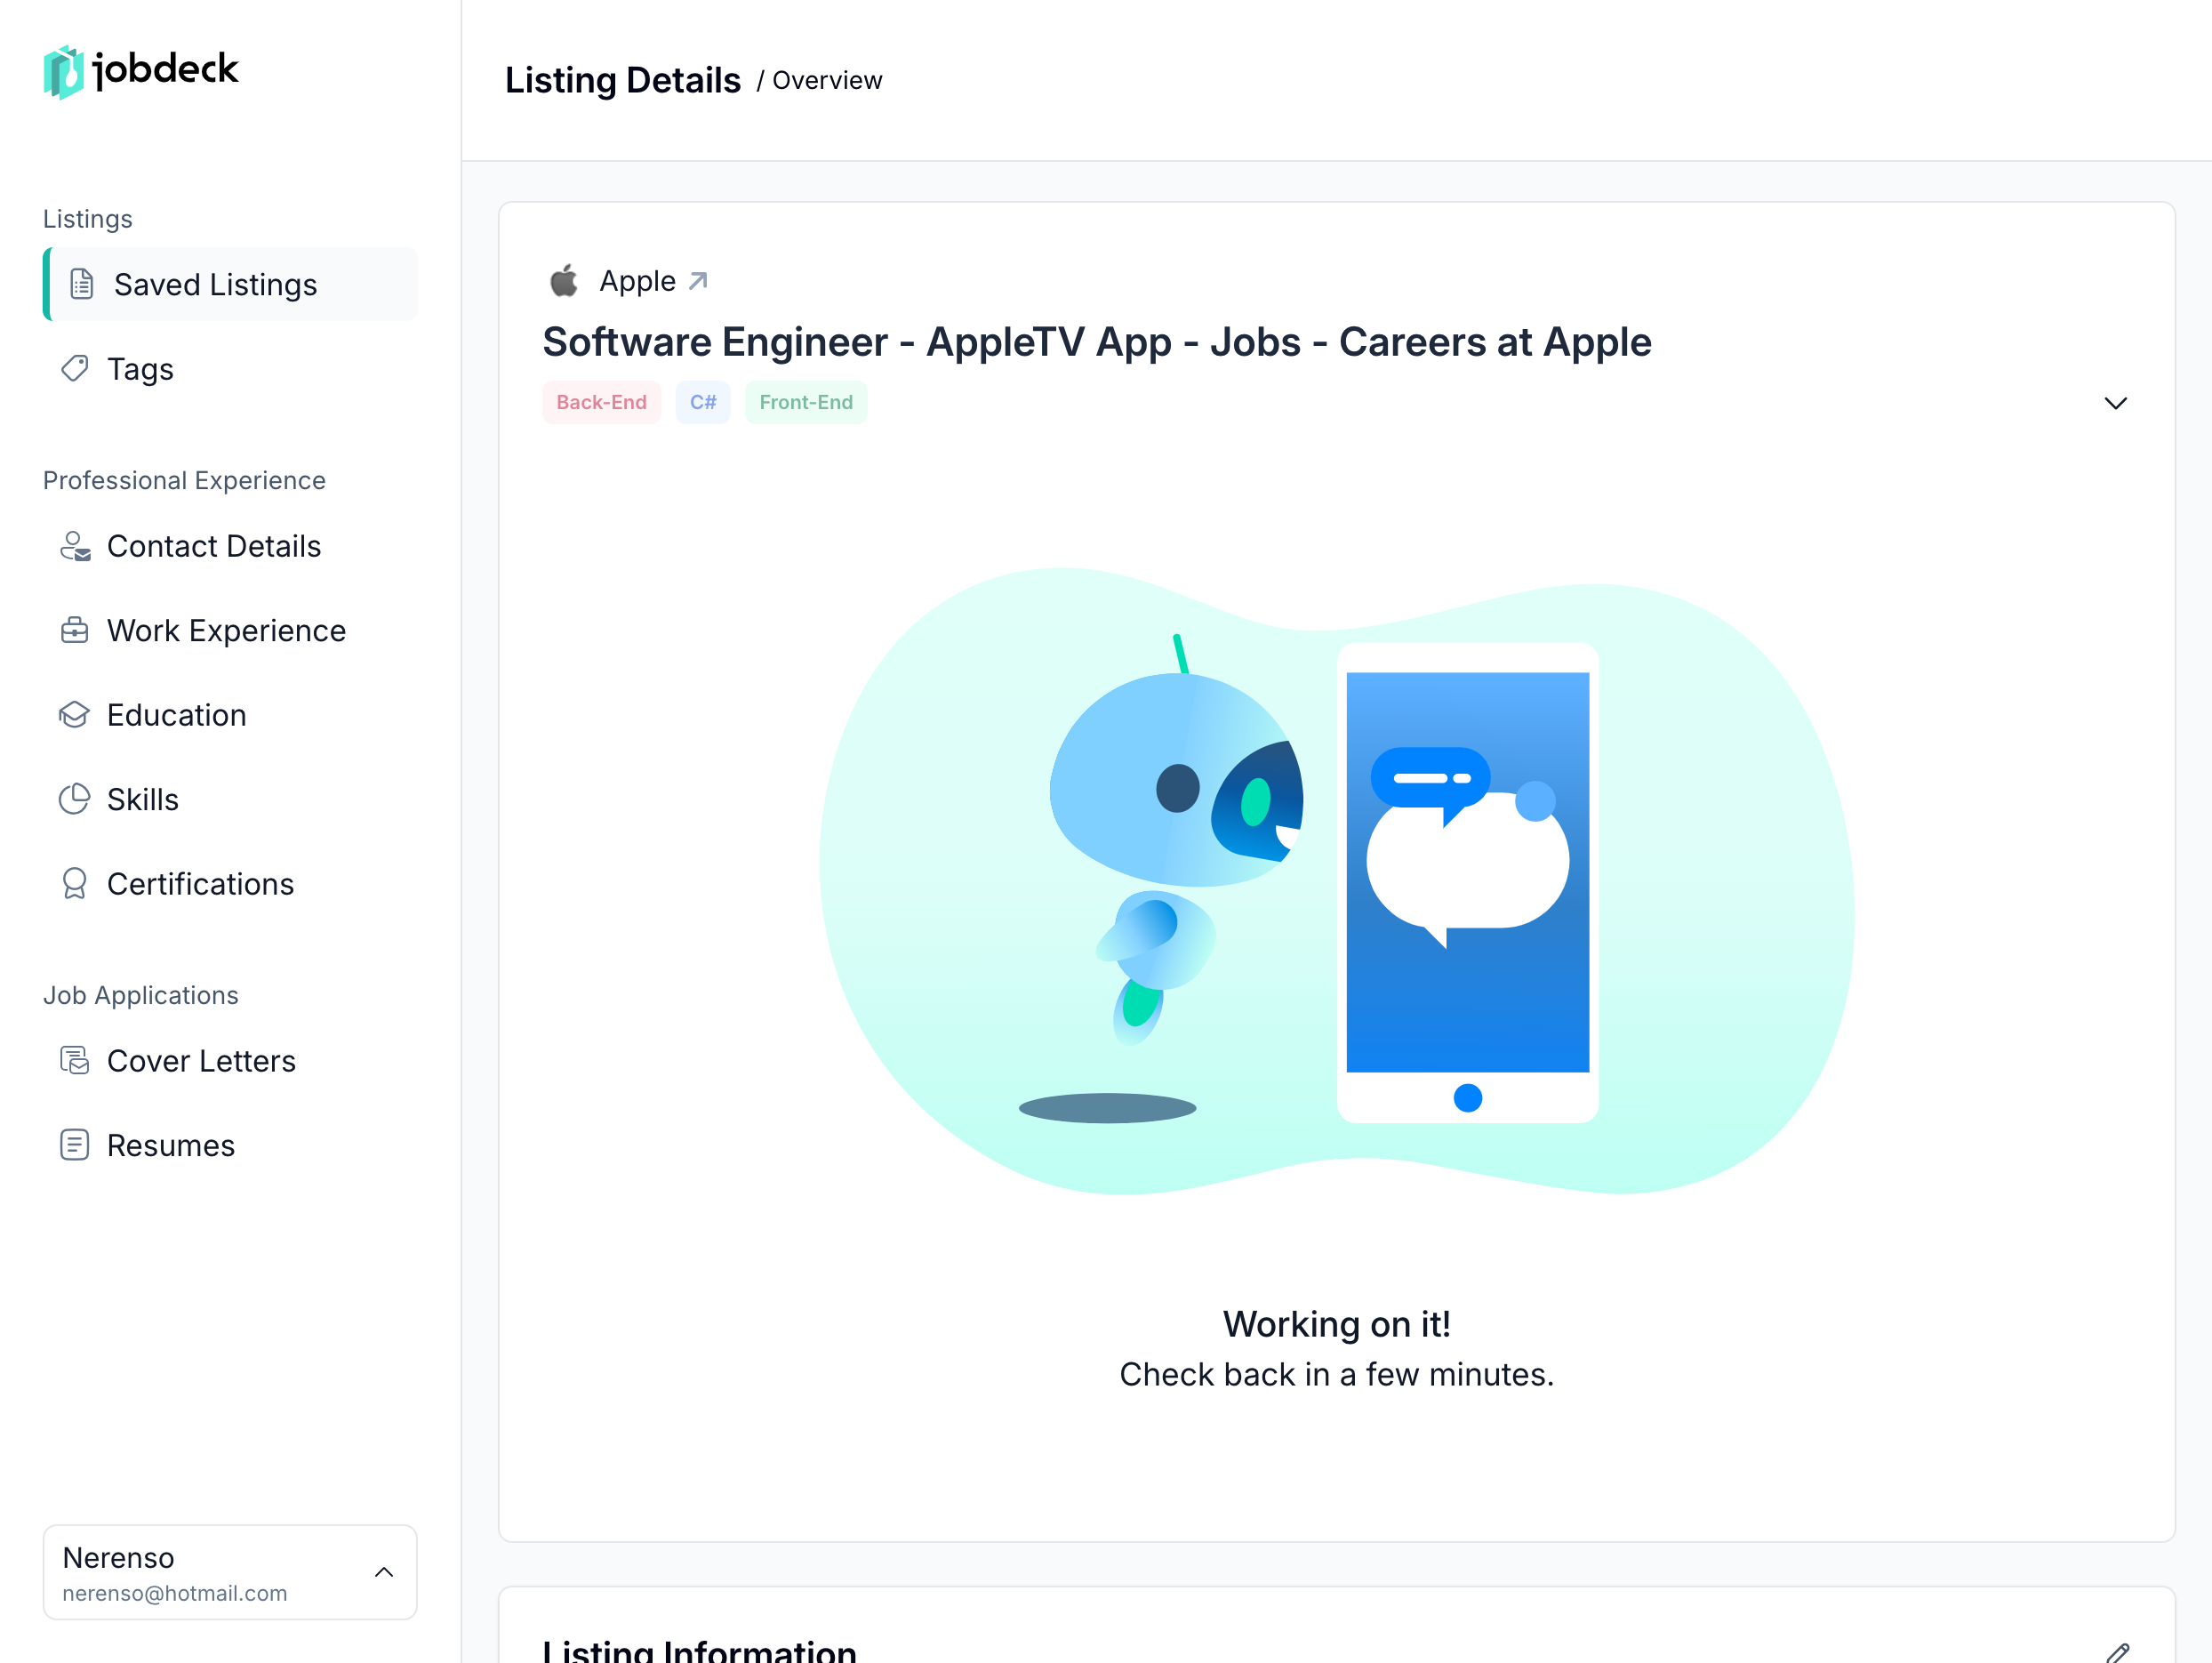This screenshot has height=1663, width=2212.
Task: Navigate to Education
Action: [230, 715]
